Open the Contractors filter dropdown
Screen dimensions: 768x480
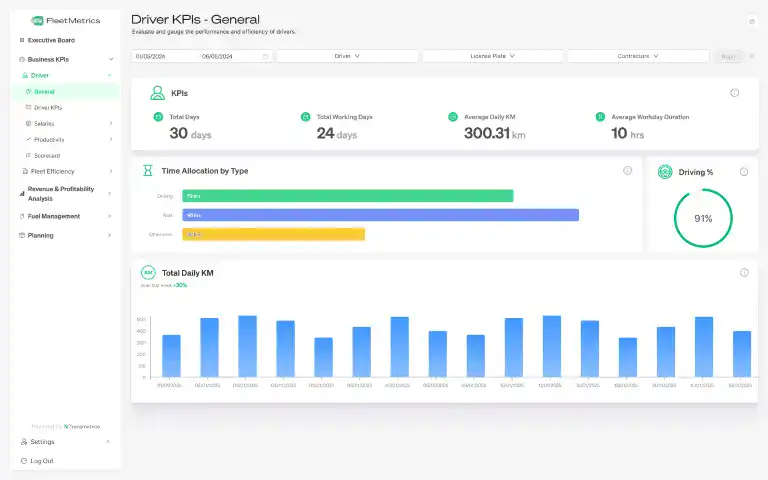(638, 56)
